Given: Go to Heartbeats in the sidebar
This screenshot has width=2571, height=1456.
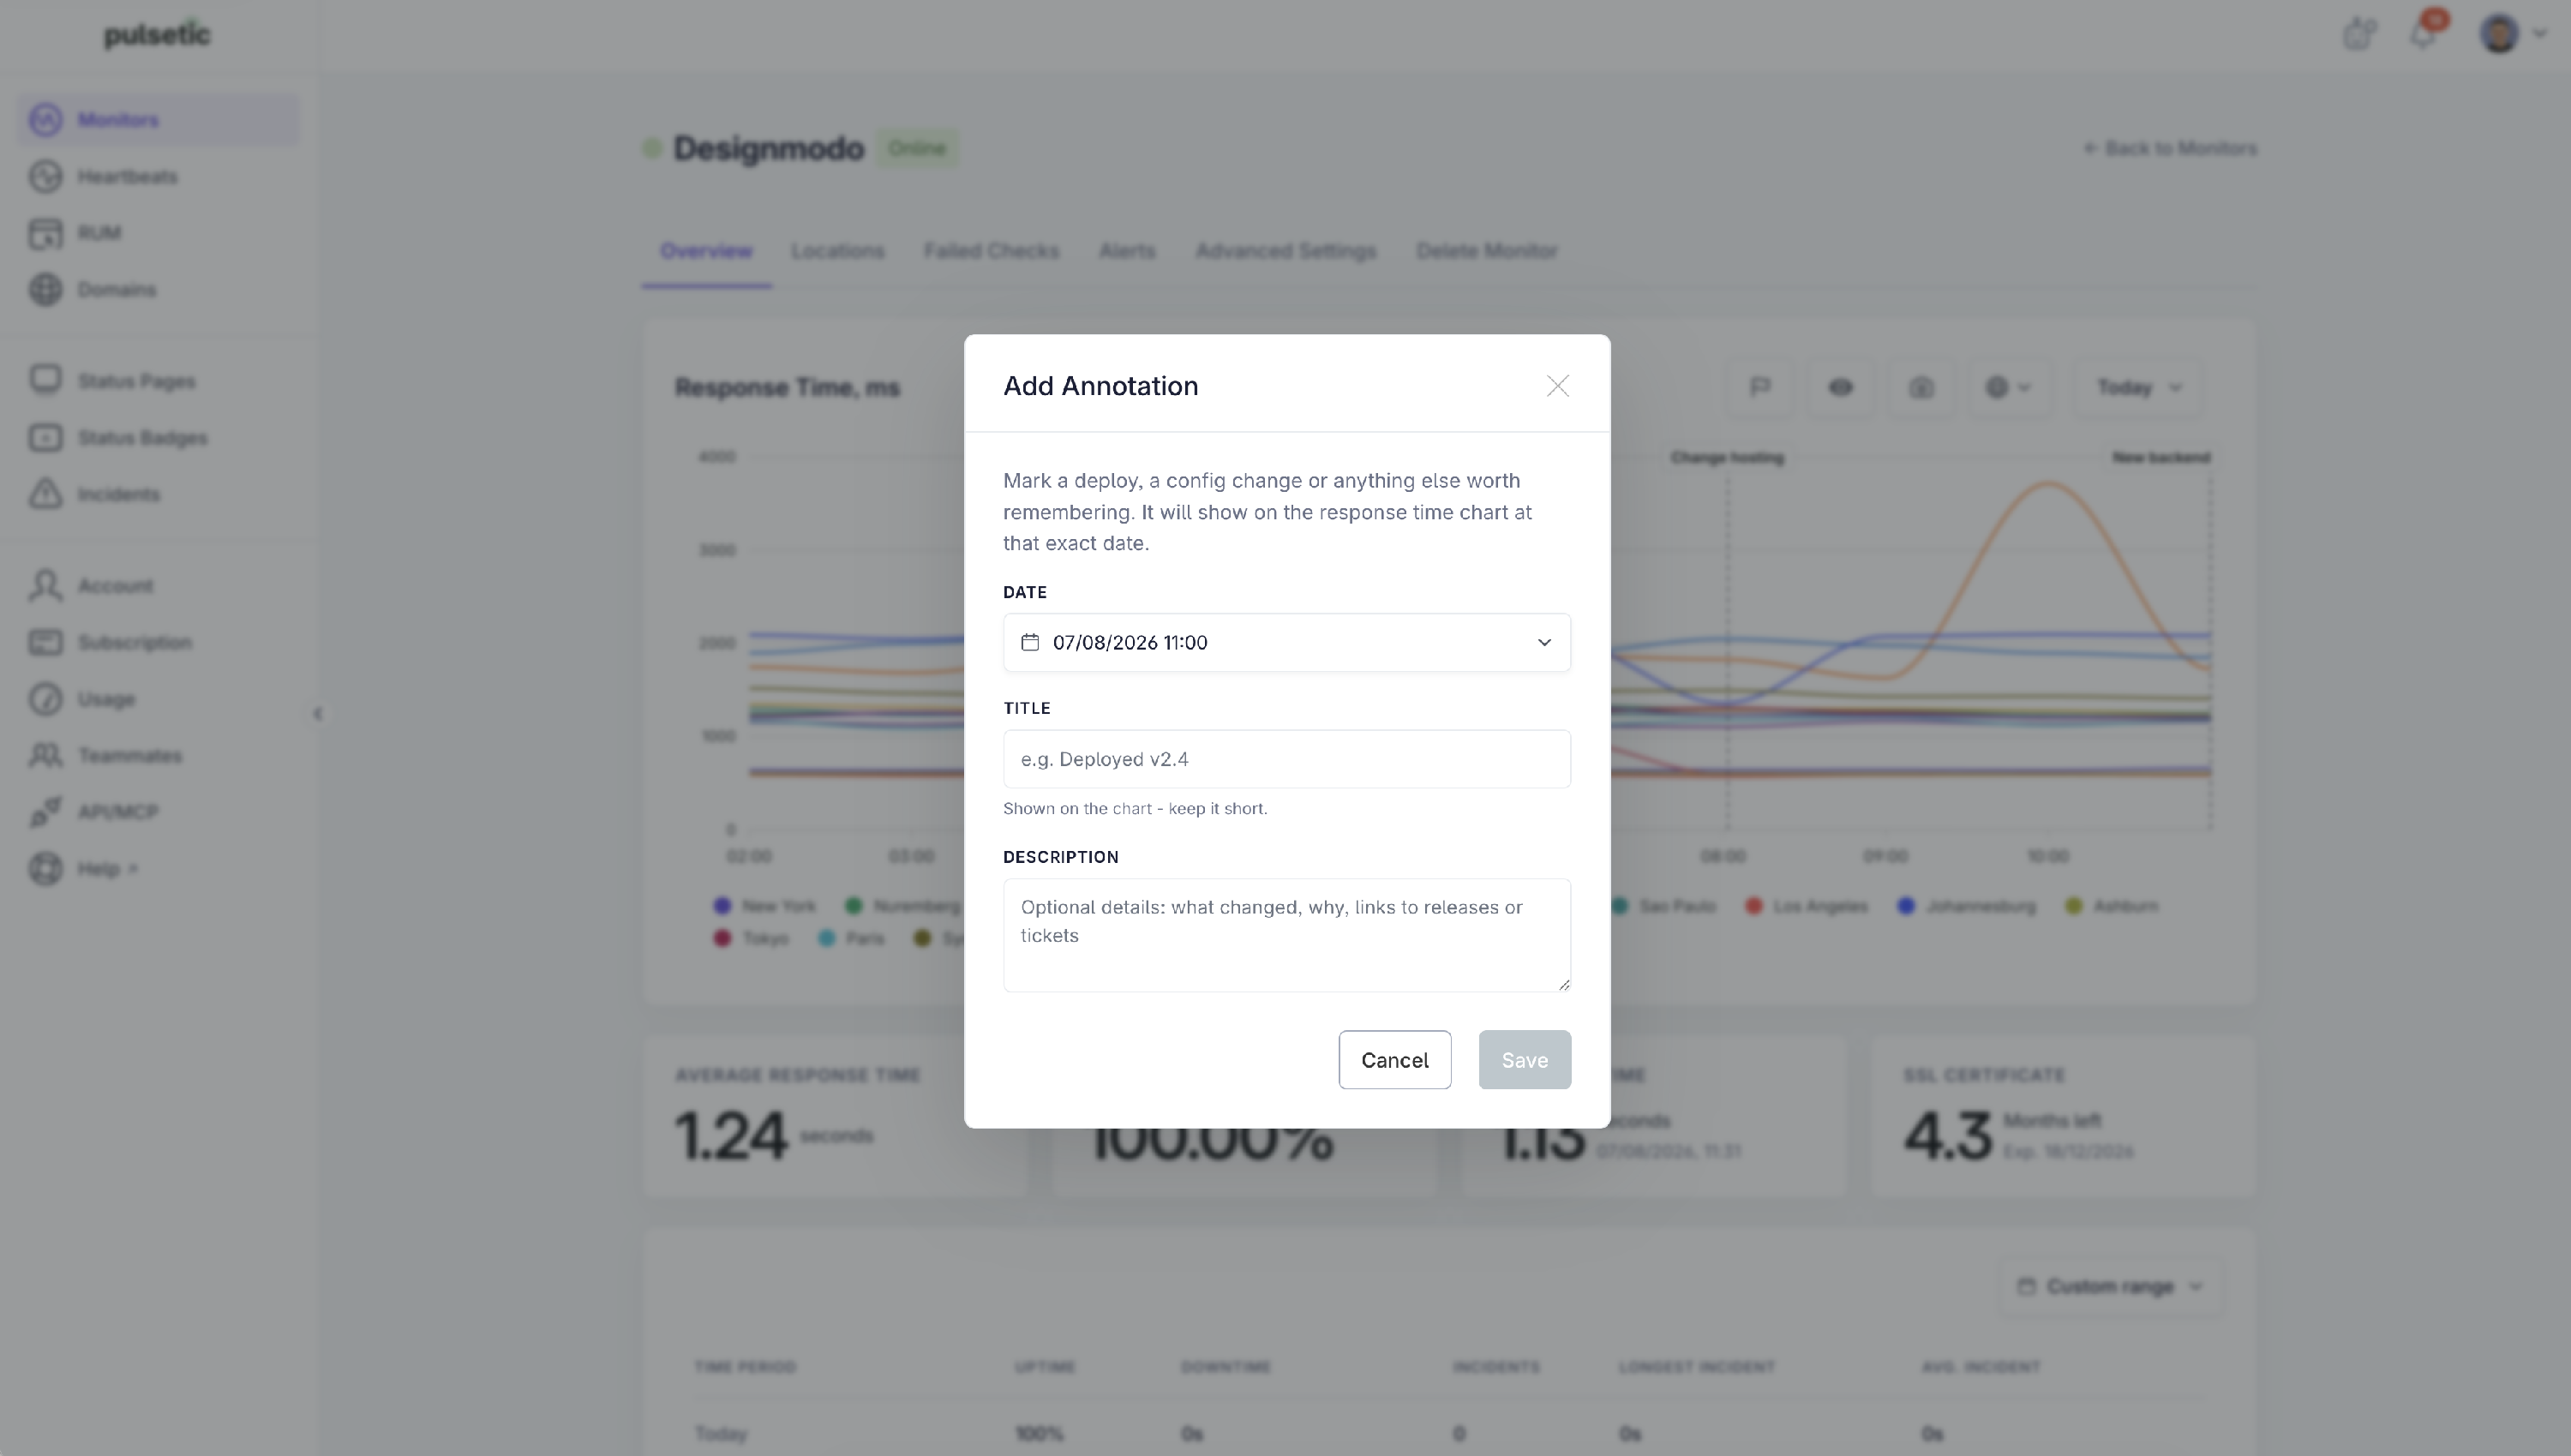Looking at the screenshot, I should [x=127, y=177].
